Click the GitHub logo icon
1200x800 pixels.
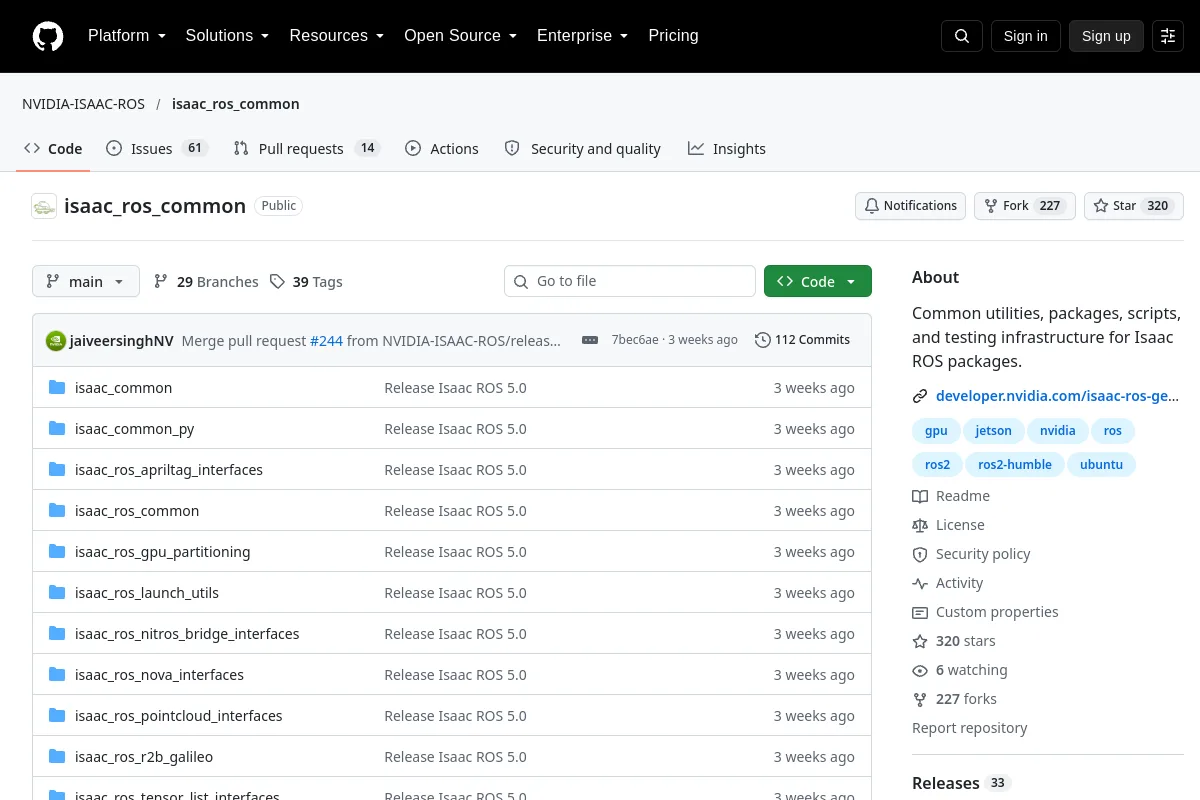(x=47, y=36)
